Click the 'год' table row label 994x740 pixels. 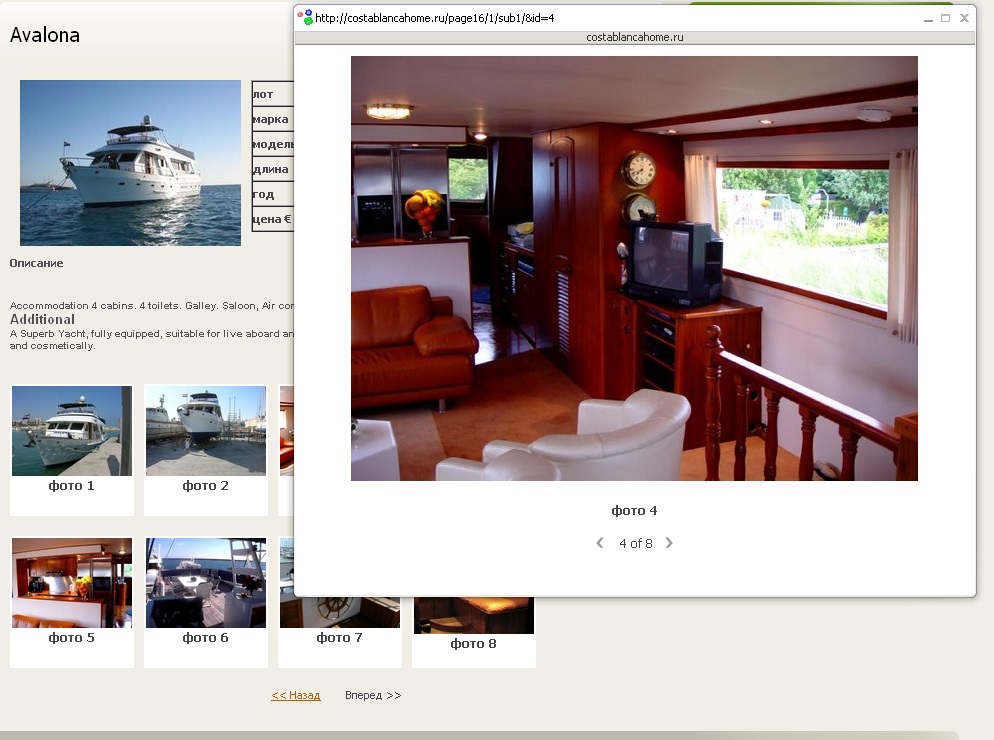point(263,194)
